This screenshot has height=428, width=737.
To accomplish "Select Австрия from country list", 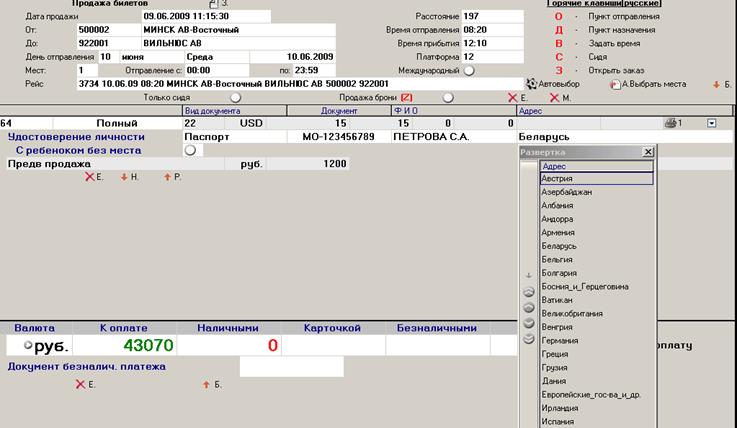I will [597, 179].
